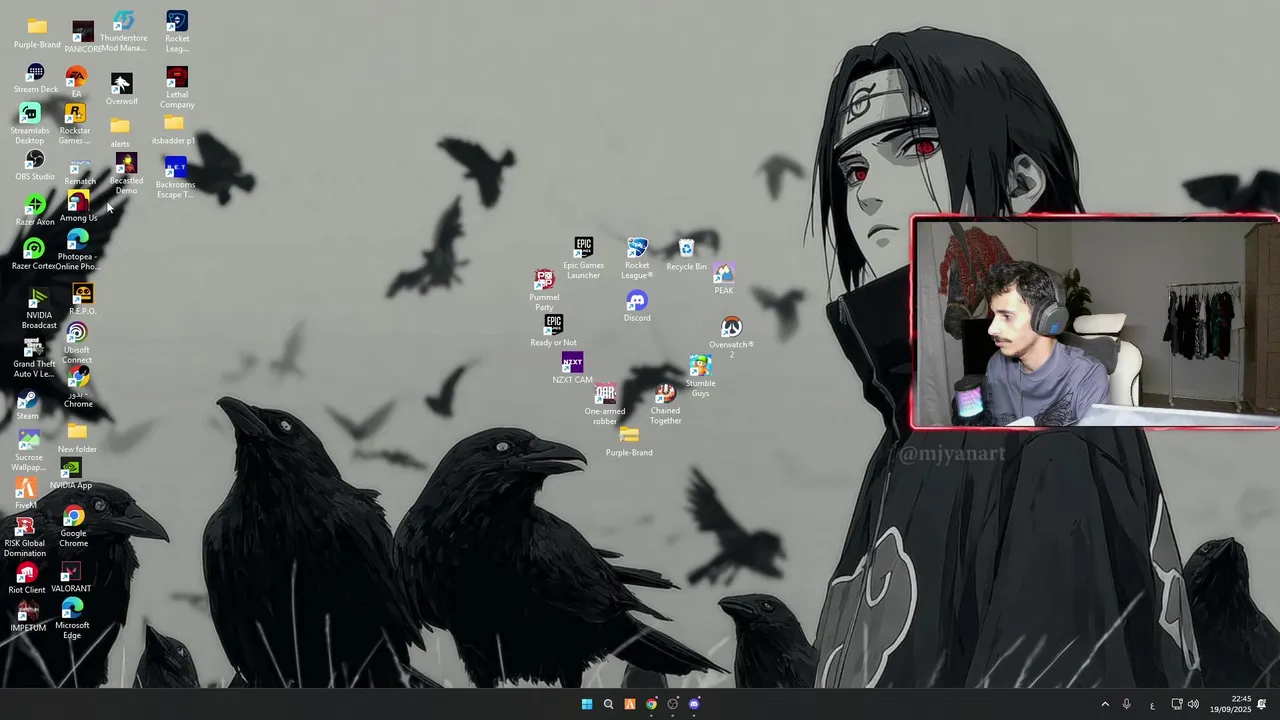Open the itsbadder p1 folder
This screenshot has width=1280, height=720.
(174, 130)
